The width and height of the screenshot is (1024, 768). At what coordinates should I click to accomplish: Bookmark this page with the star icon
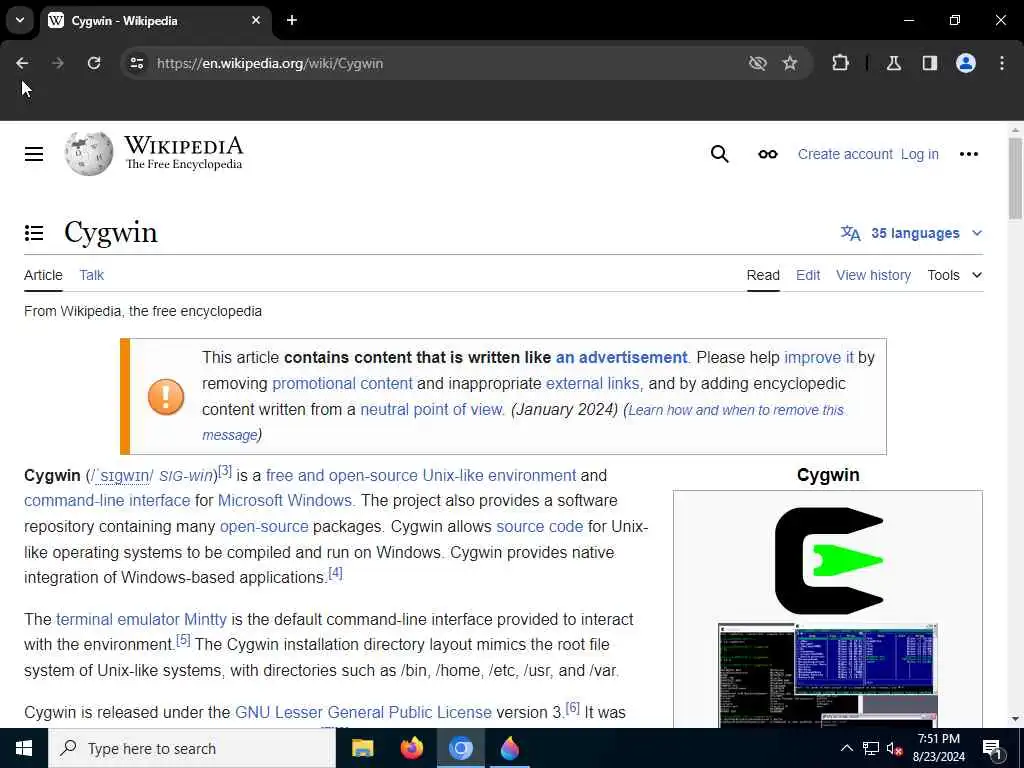click(x=790, y=63)
